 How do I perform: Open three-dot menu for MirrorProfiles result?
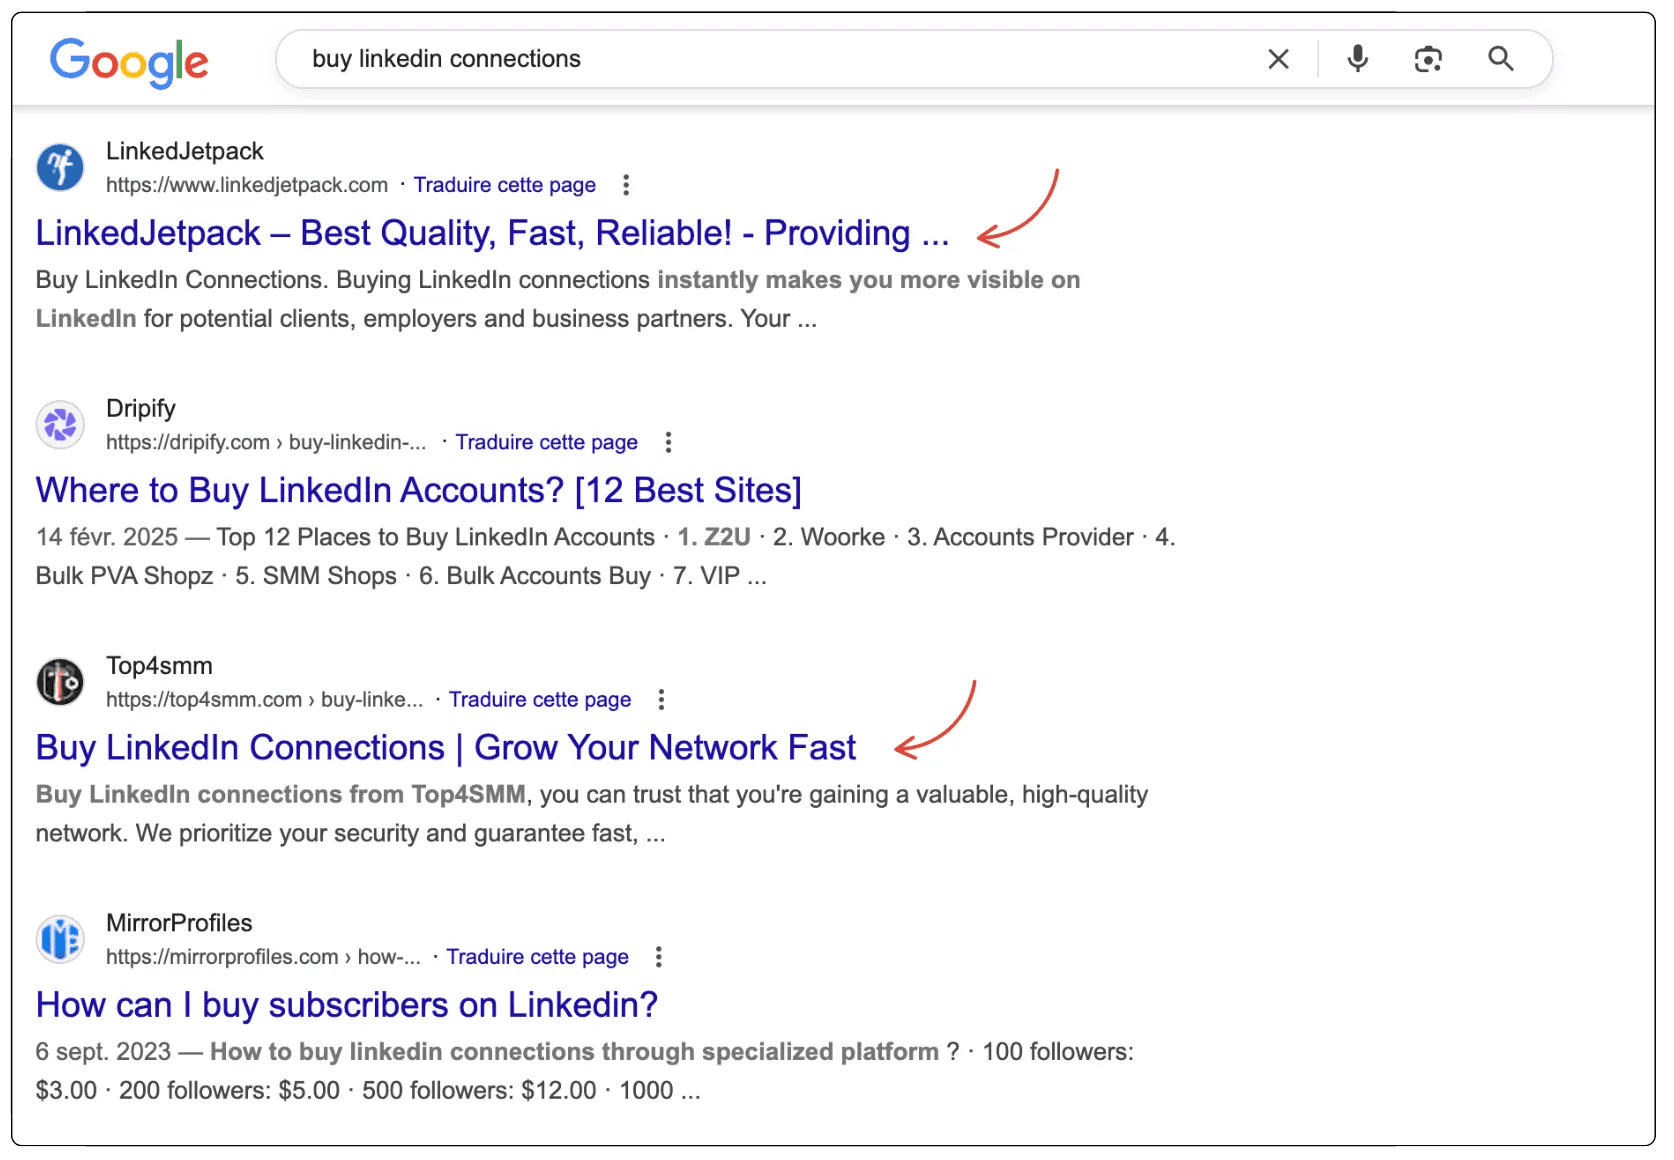click(658, 957)
